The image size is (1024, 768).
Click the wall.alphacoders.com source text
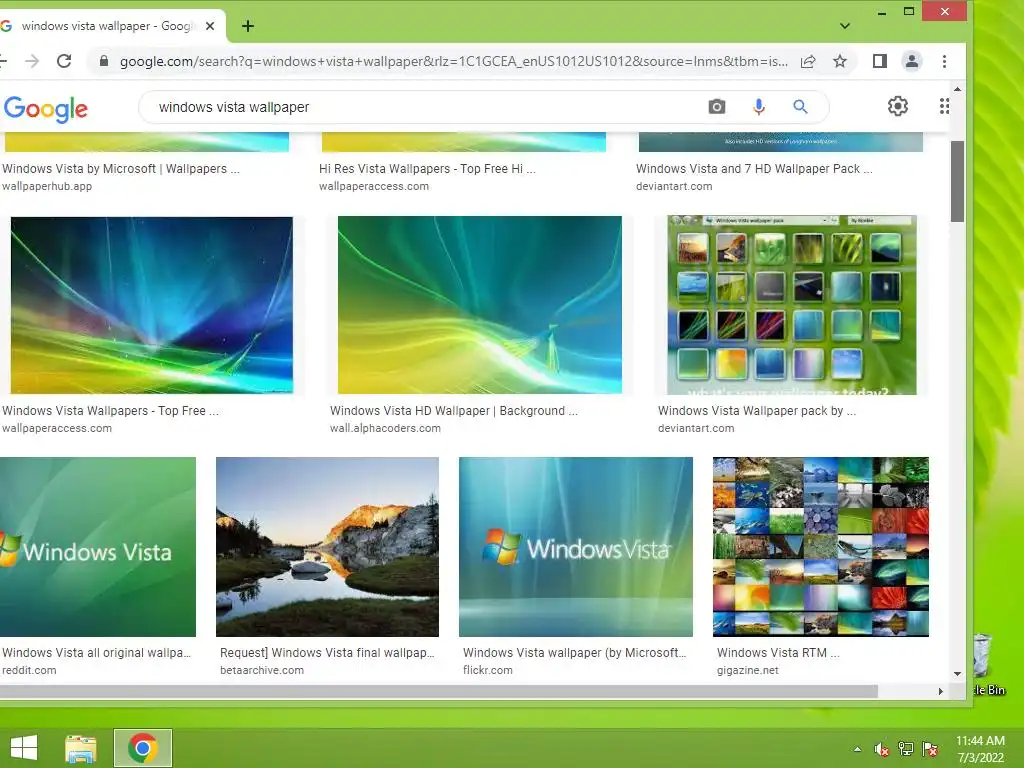(385, 428)
